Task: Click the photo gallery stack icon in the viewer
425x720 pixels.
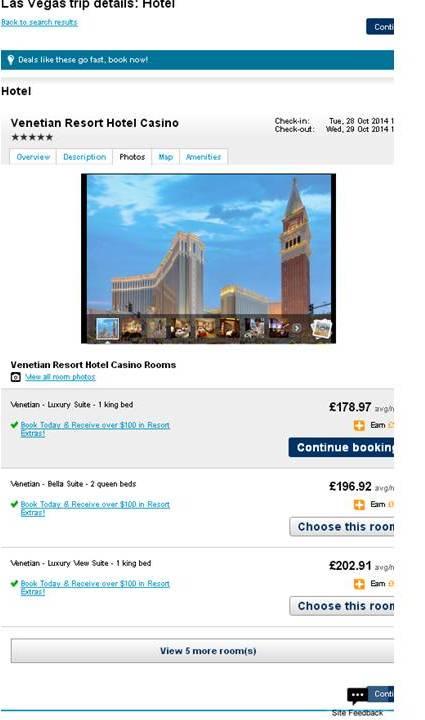Action: [321, 328]
